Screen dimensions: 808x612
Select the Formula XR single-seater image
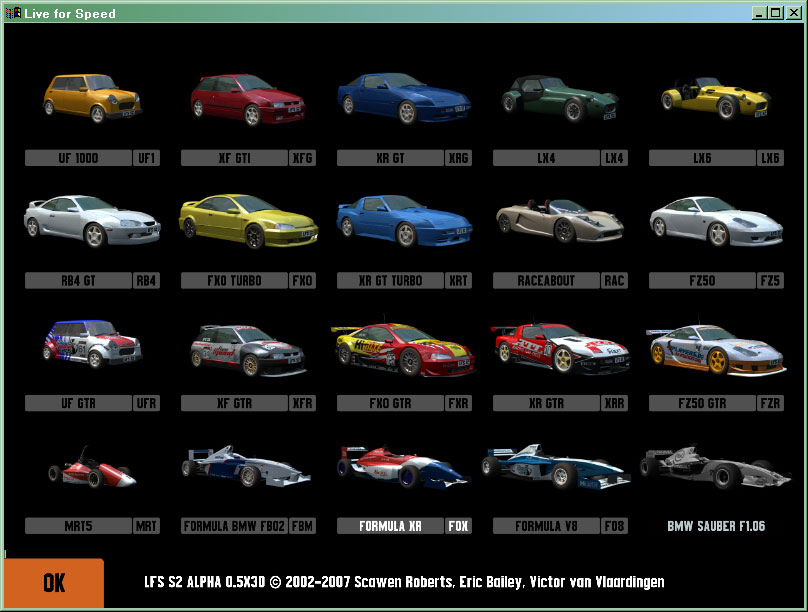coord(405,467)
